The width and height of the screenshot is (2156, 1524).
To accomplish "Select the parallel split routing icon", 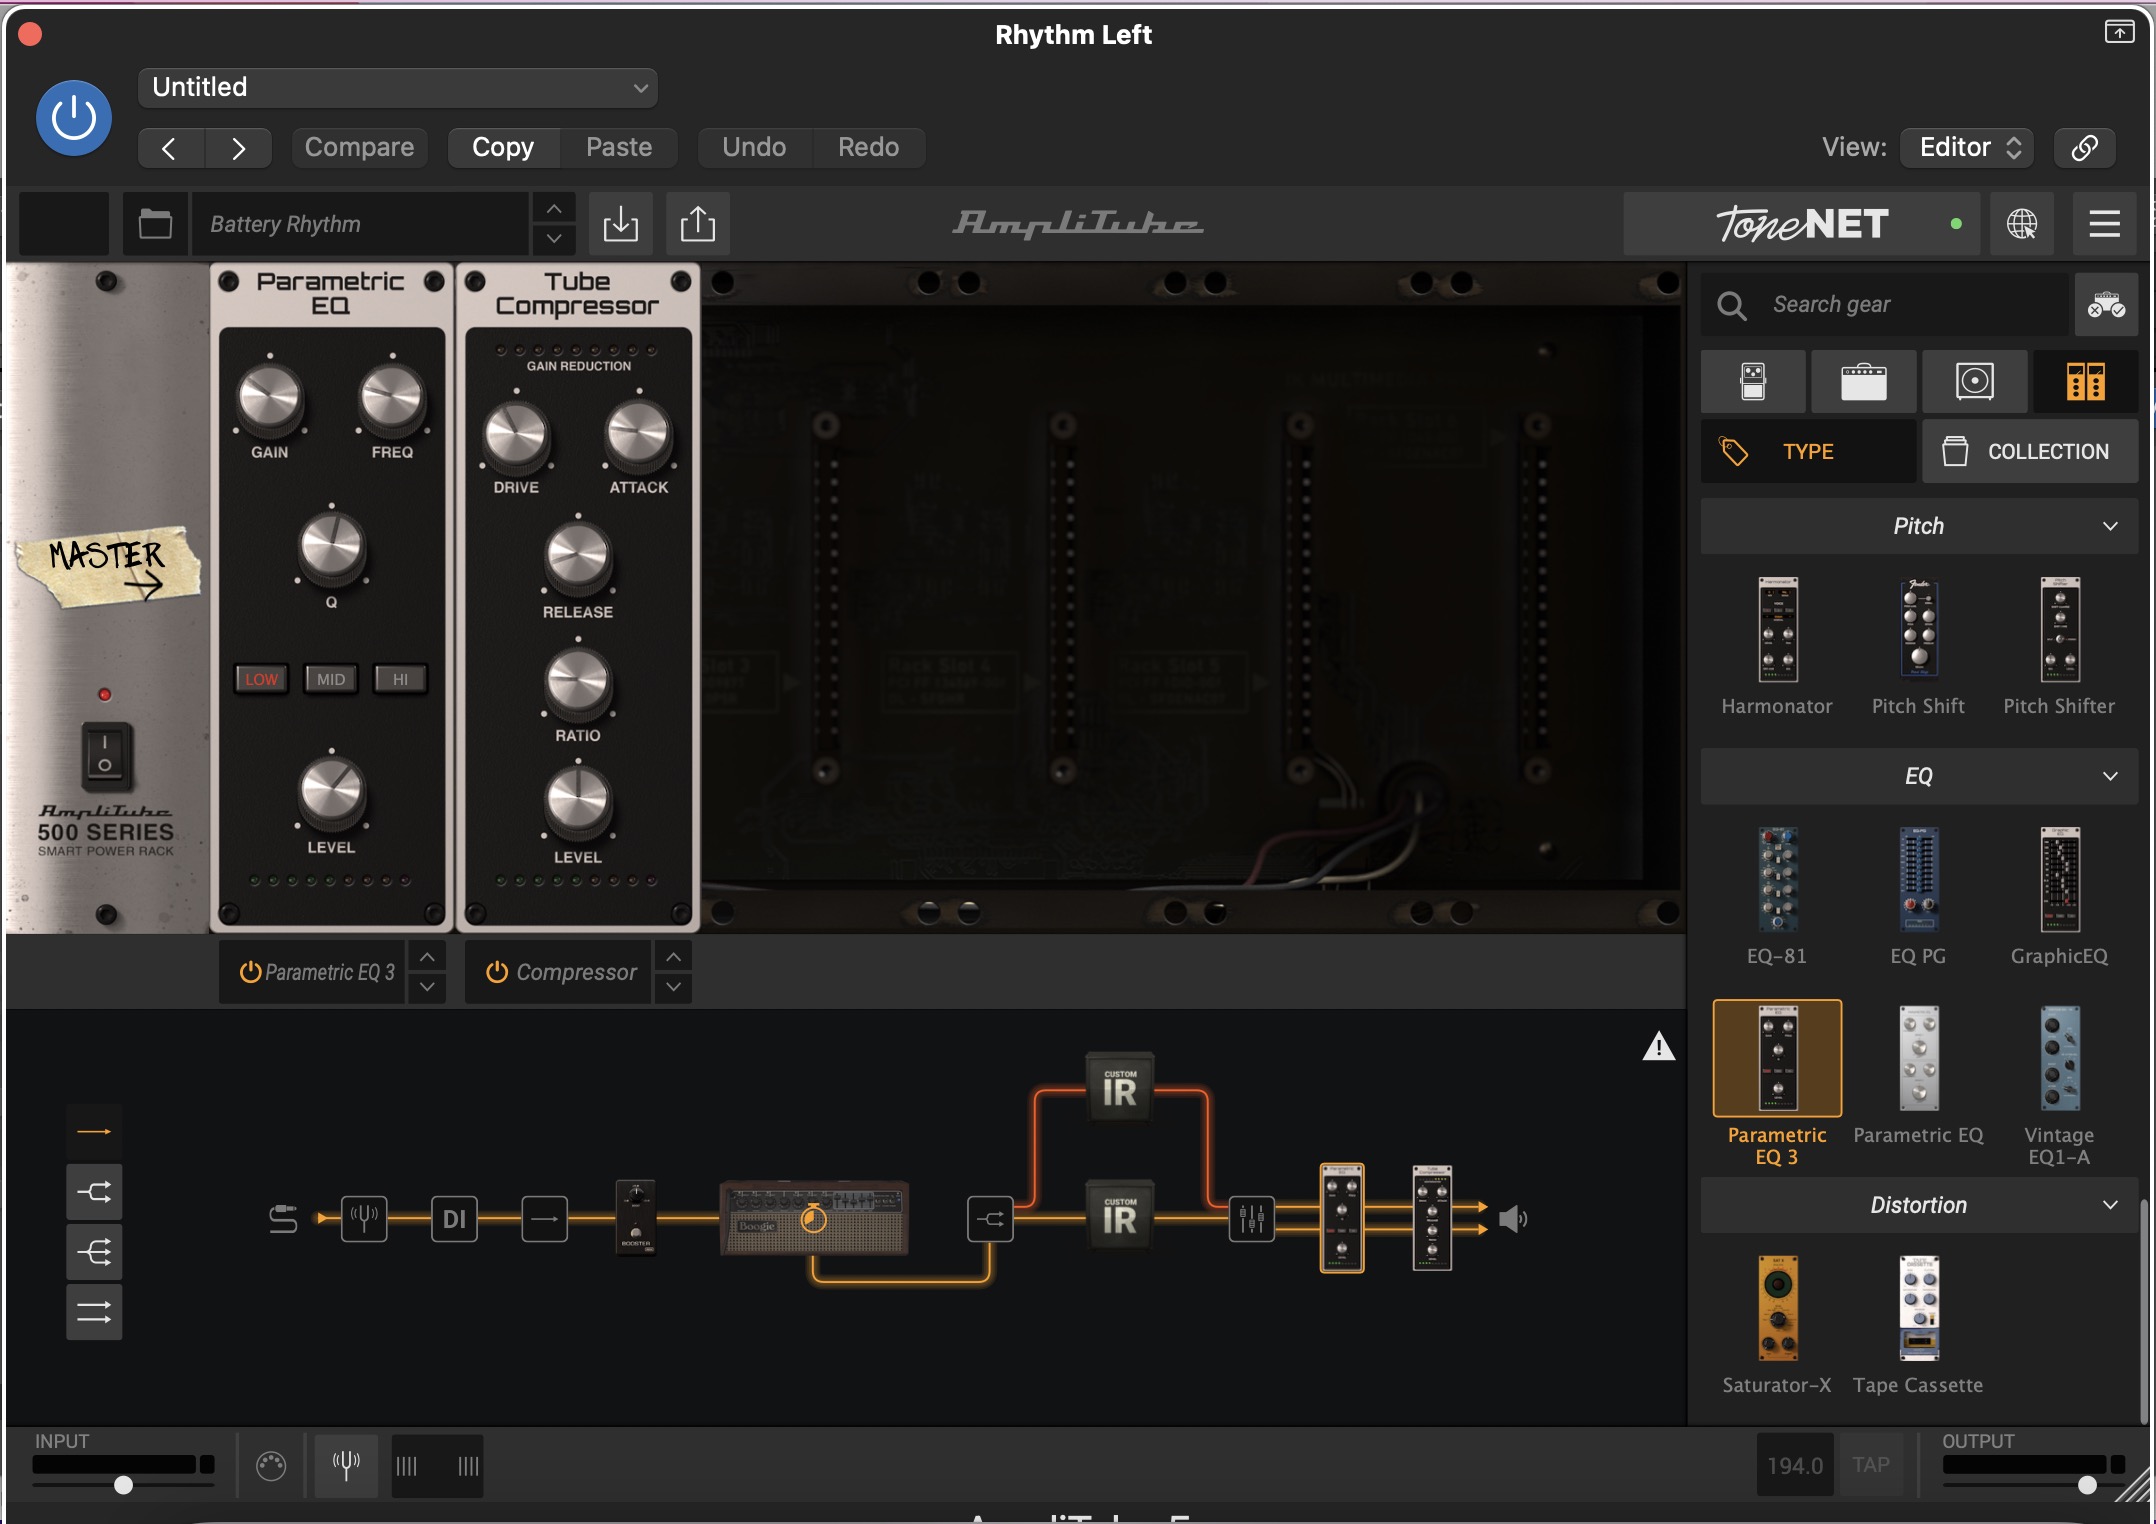I will (94, 1192).
